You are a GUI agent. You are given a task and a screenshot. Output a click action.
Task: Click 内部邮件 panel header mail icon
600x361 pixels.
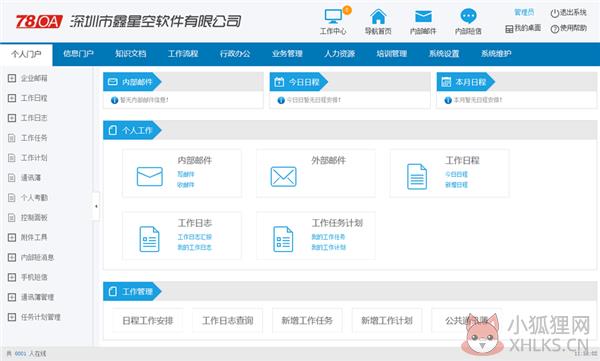click(112, 82)
